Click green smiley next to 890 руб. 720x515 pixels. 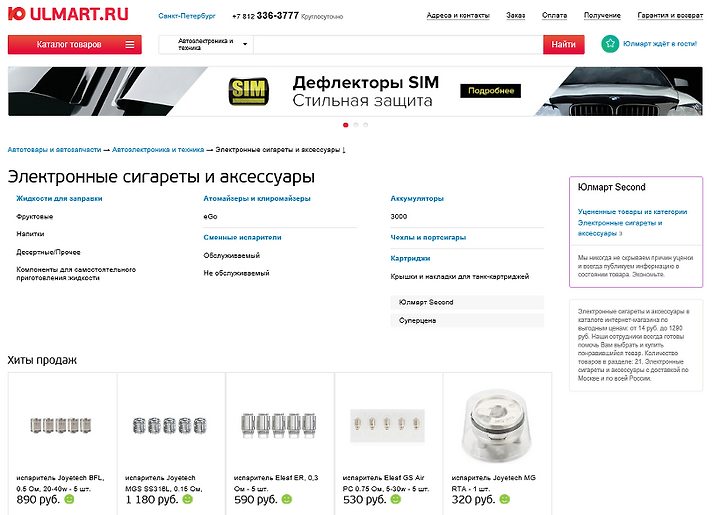[x=69, y=499]
